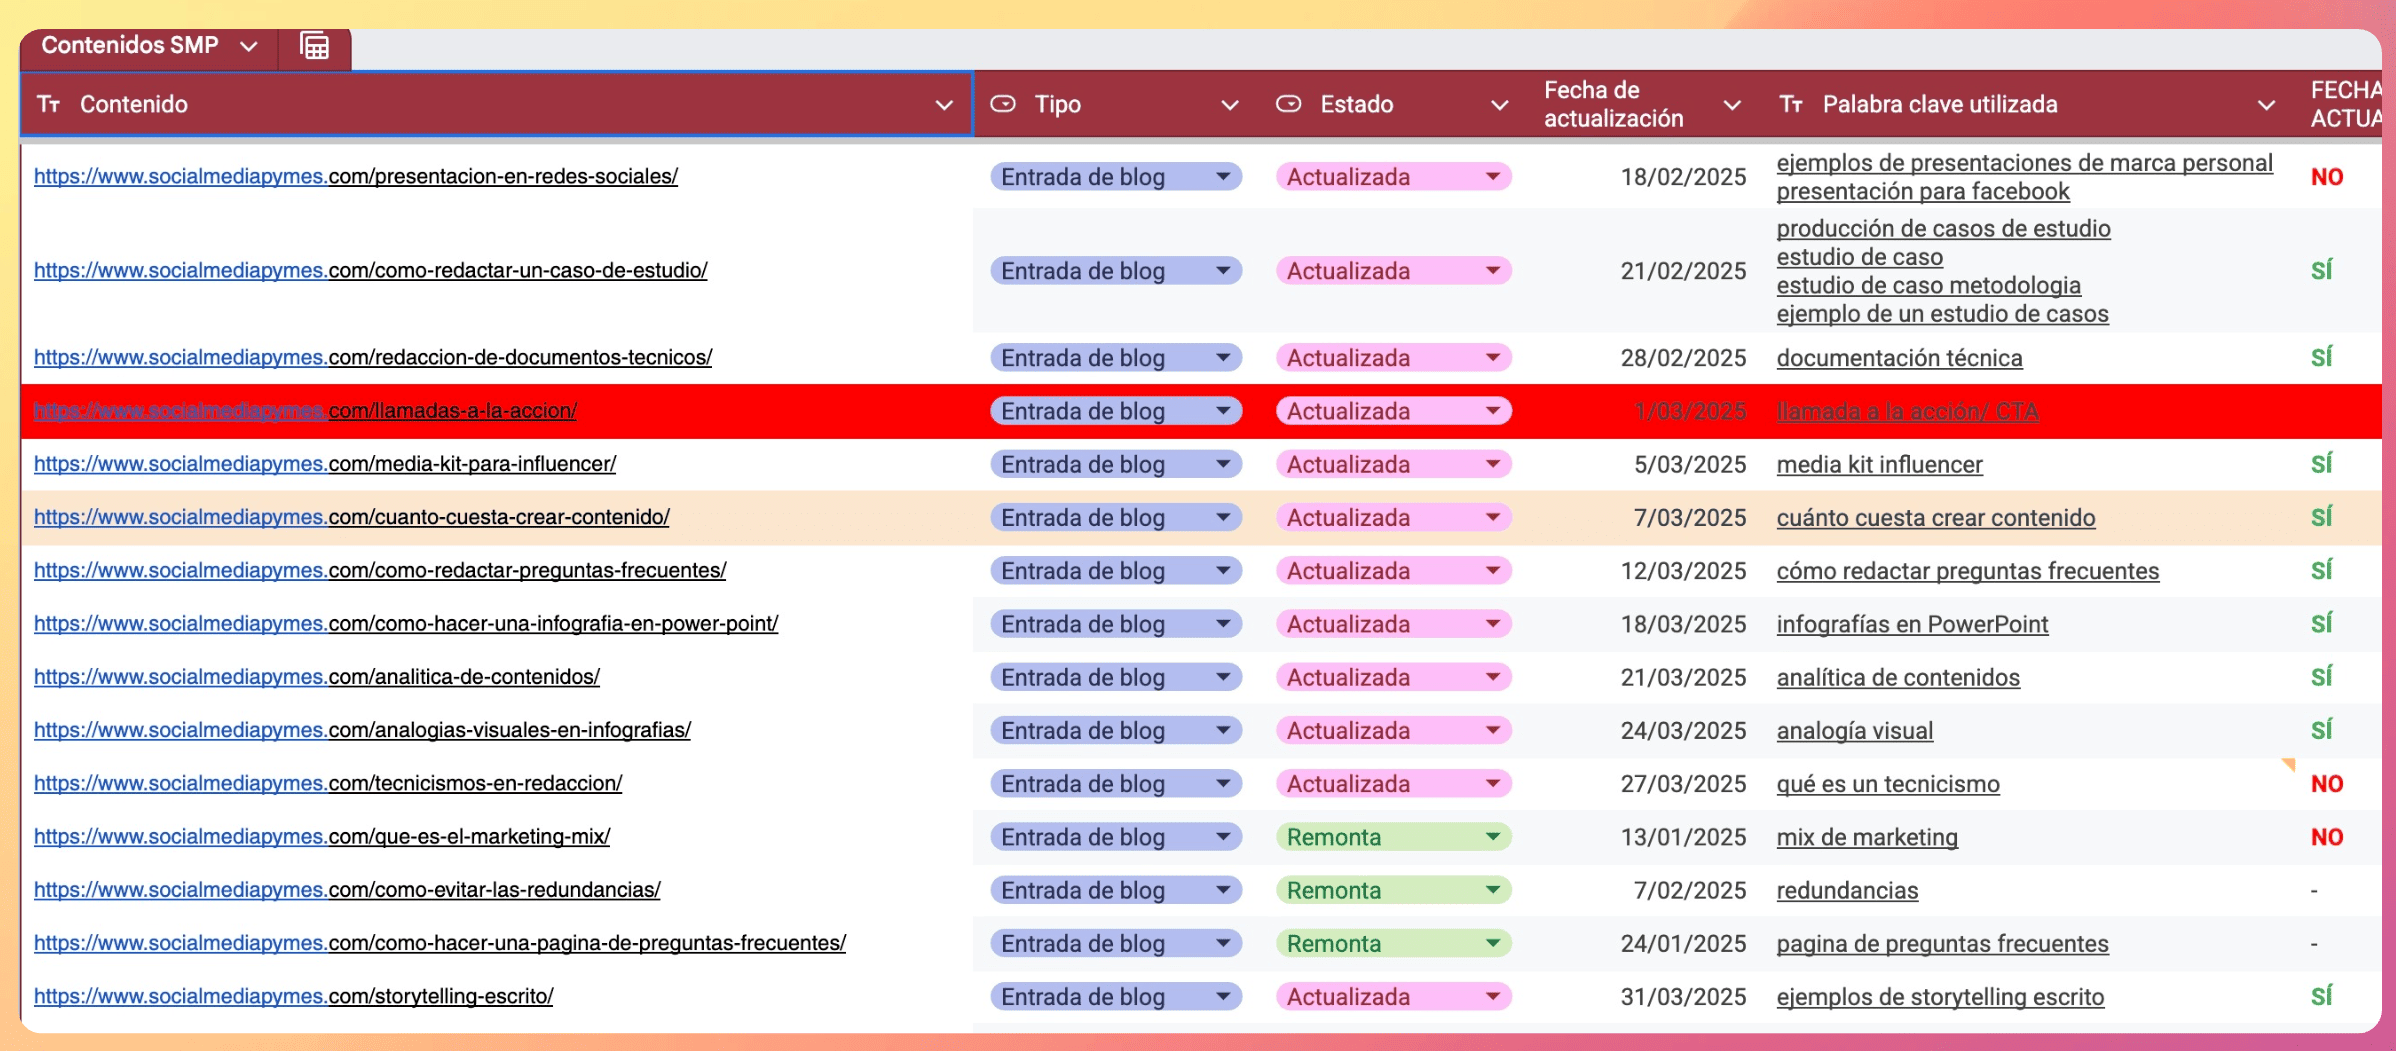This screenshot has height=1051, width=2396.
Task: Open Estado dropdown for que-es-el-marketing-mix row
Action: pos(1492,837)
